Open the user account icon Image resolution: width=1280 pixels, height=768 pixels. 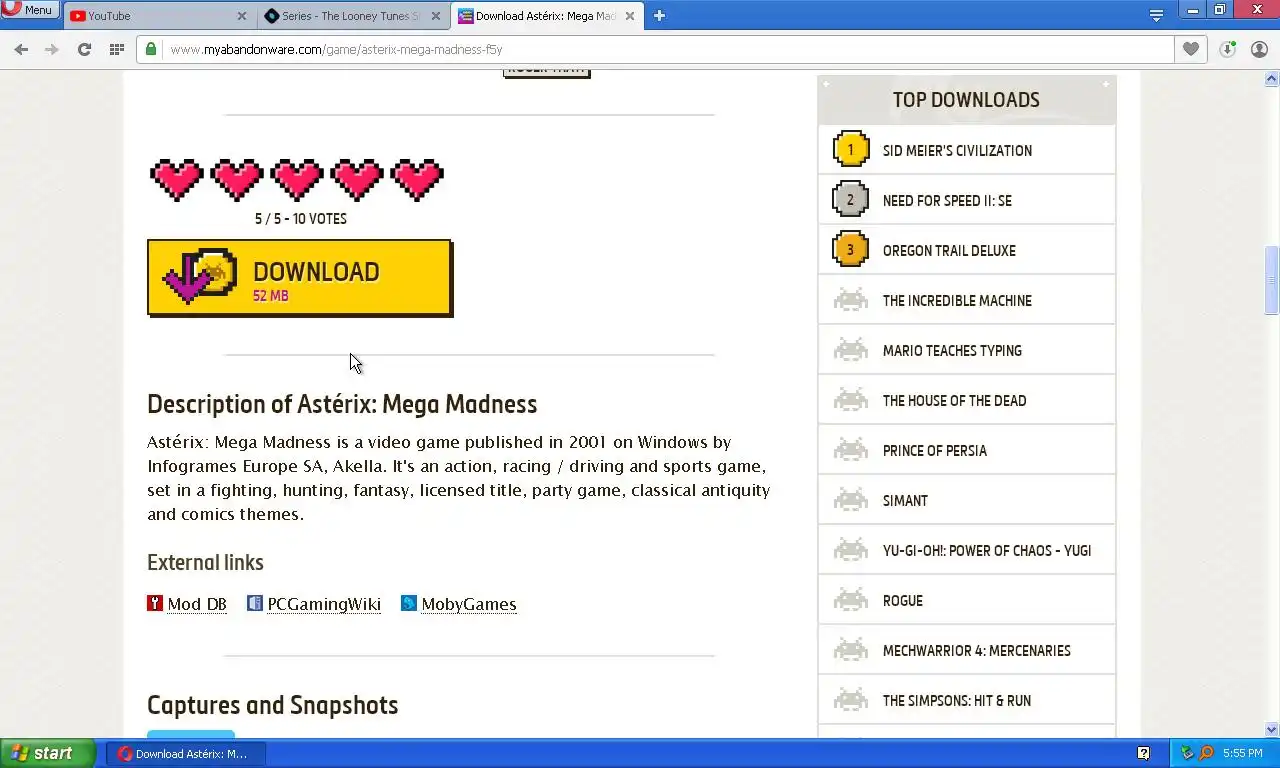1259,49
